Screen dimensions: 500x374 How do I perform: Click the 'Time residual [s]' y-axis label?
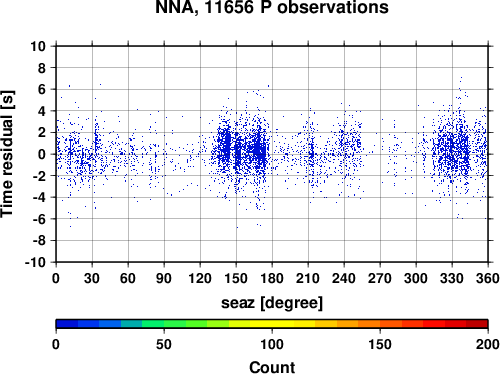[x=7, y=154]
